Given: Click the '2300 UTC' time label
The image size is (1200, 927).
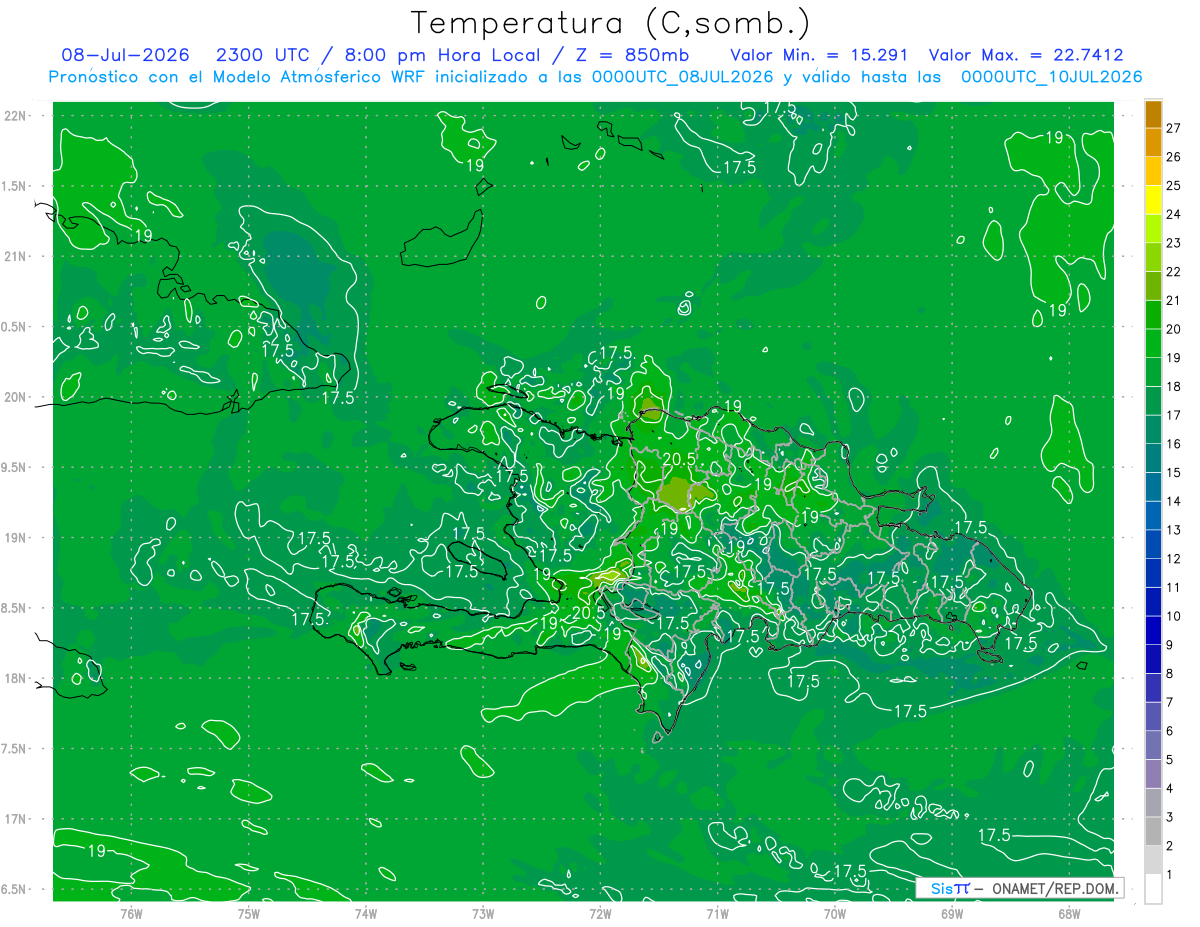Looking at the screenshot, I should point(261,55).
